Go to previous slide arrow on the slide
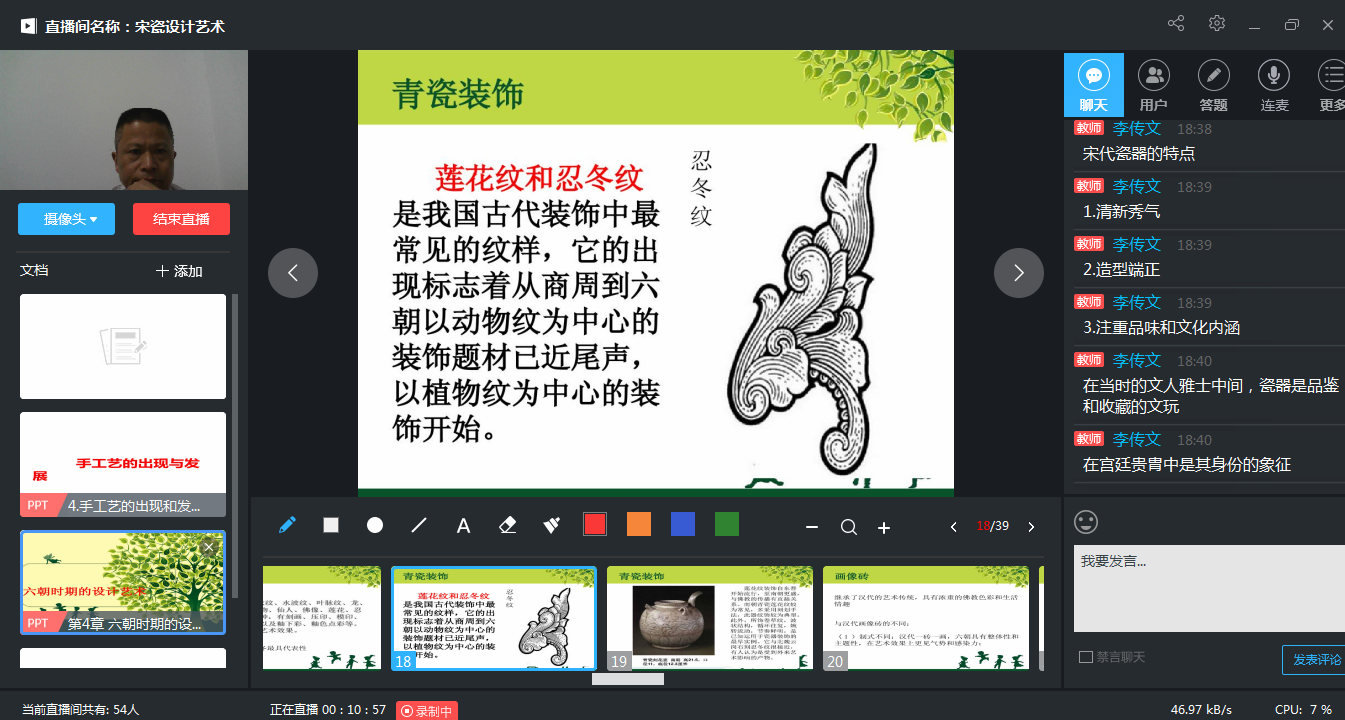The height and width of the screenshot is (720, 1345). pos(293,273)
